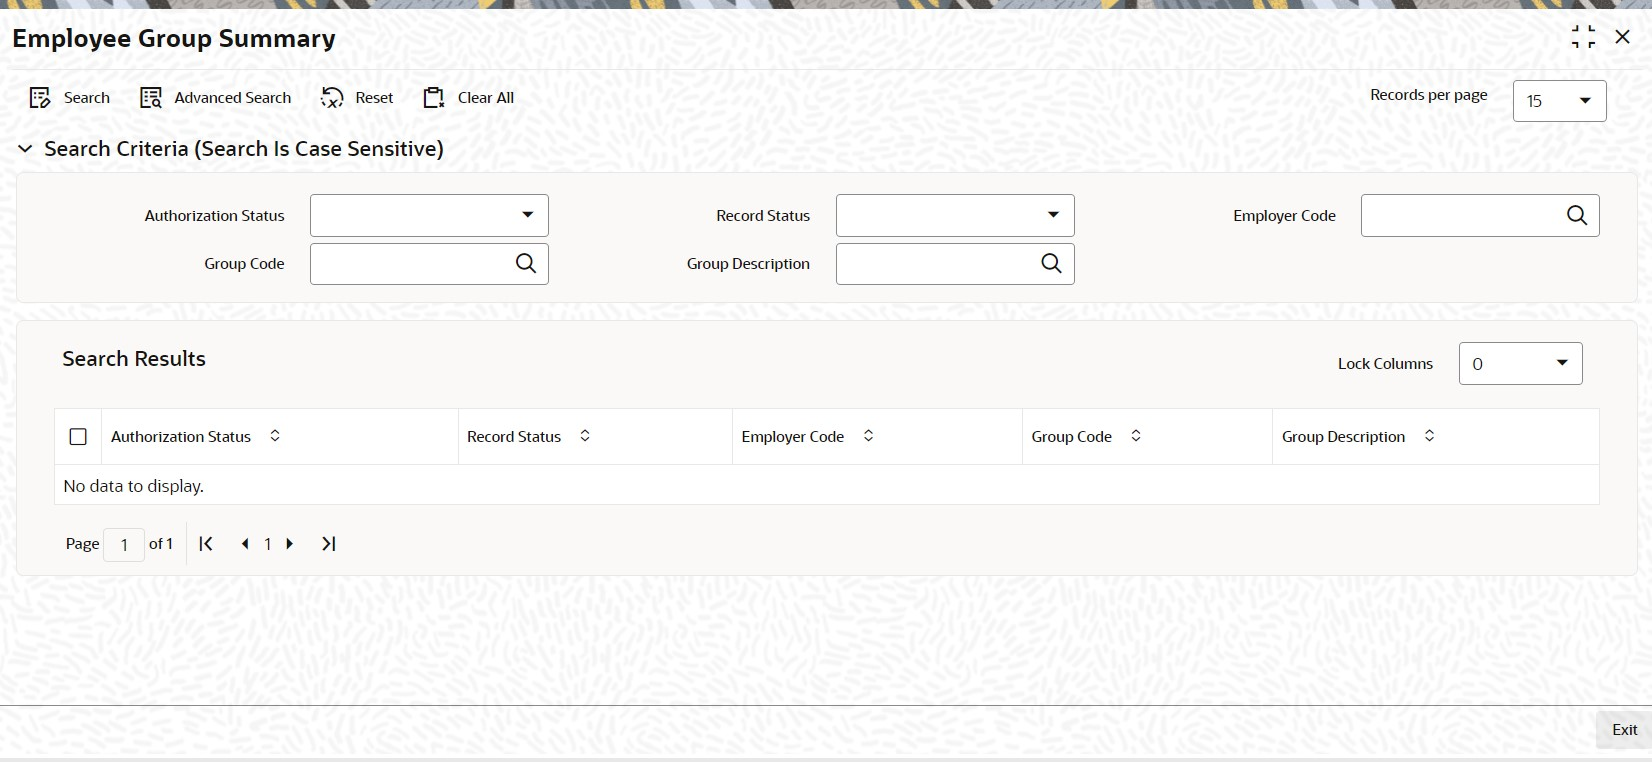
Task: Click the Group Description column header text
Action: (x=1343, y=437)
